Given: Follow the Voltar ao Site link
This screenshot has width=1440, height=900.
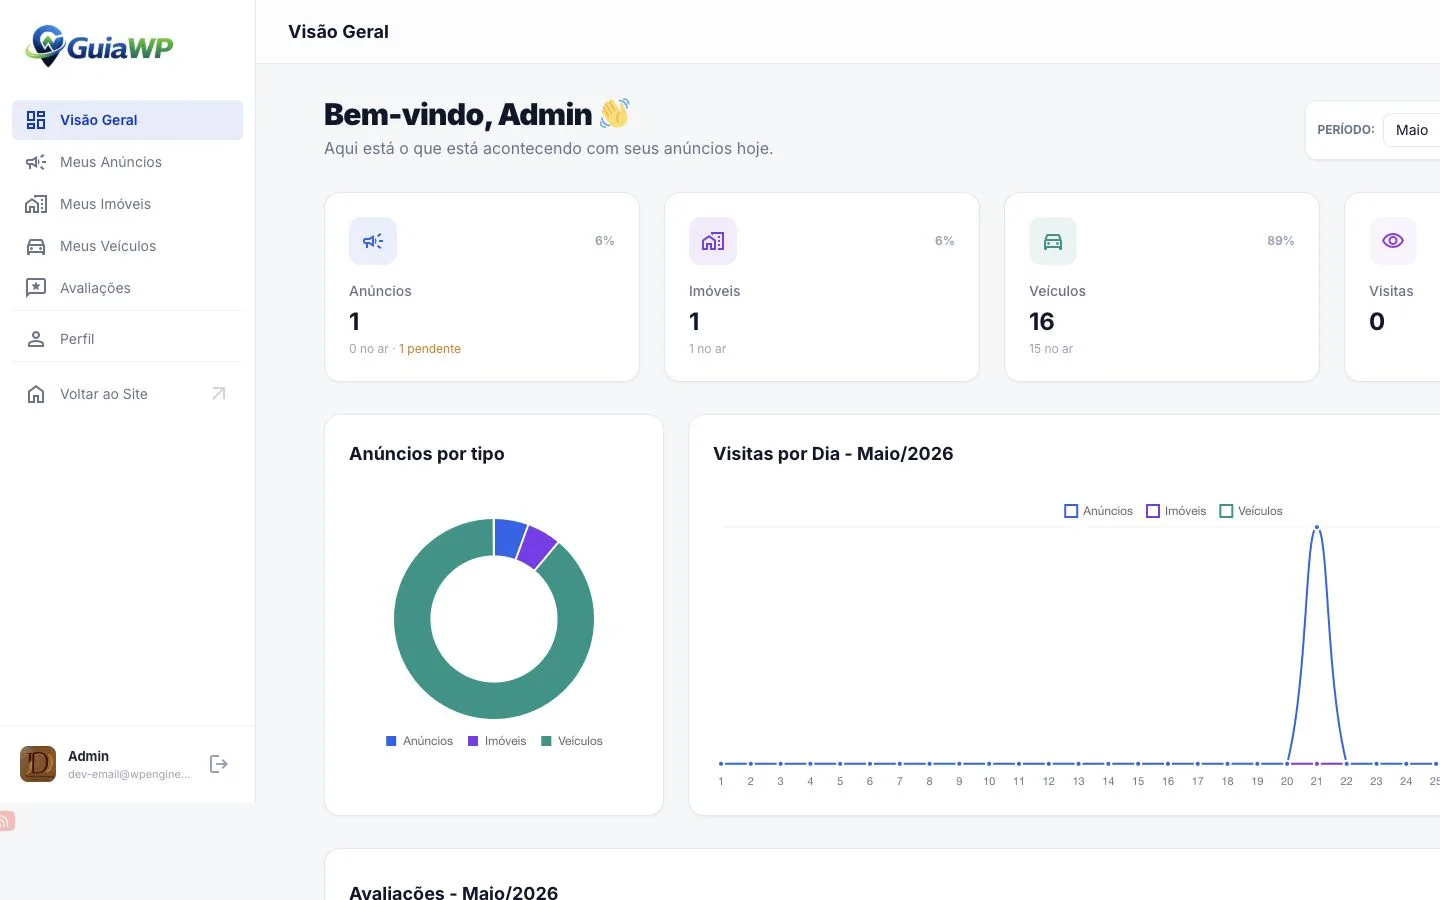Looking at the screenshot, I should point(127,394).
